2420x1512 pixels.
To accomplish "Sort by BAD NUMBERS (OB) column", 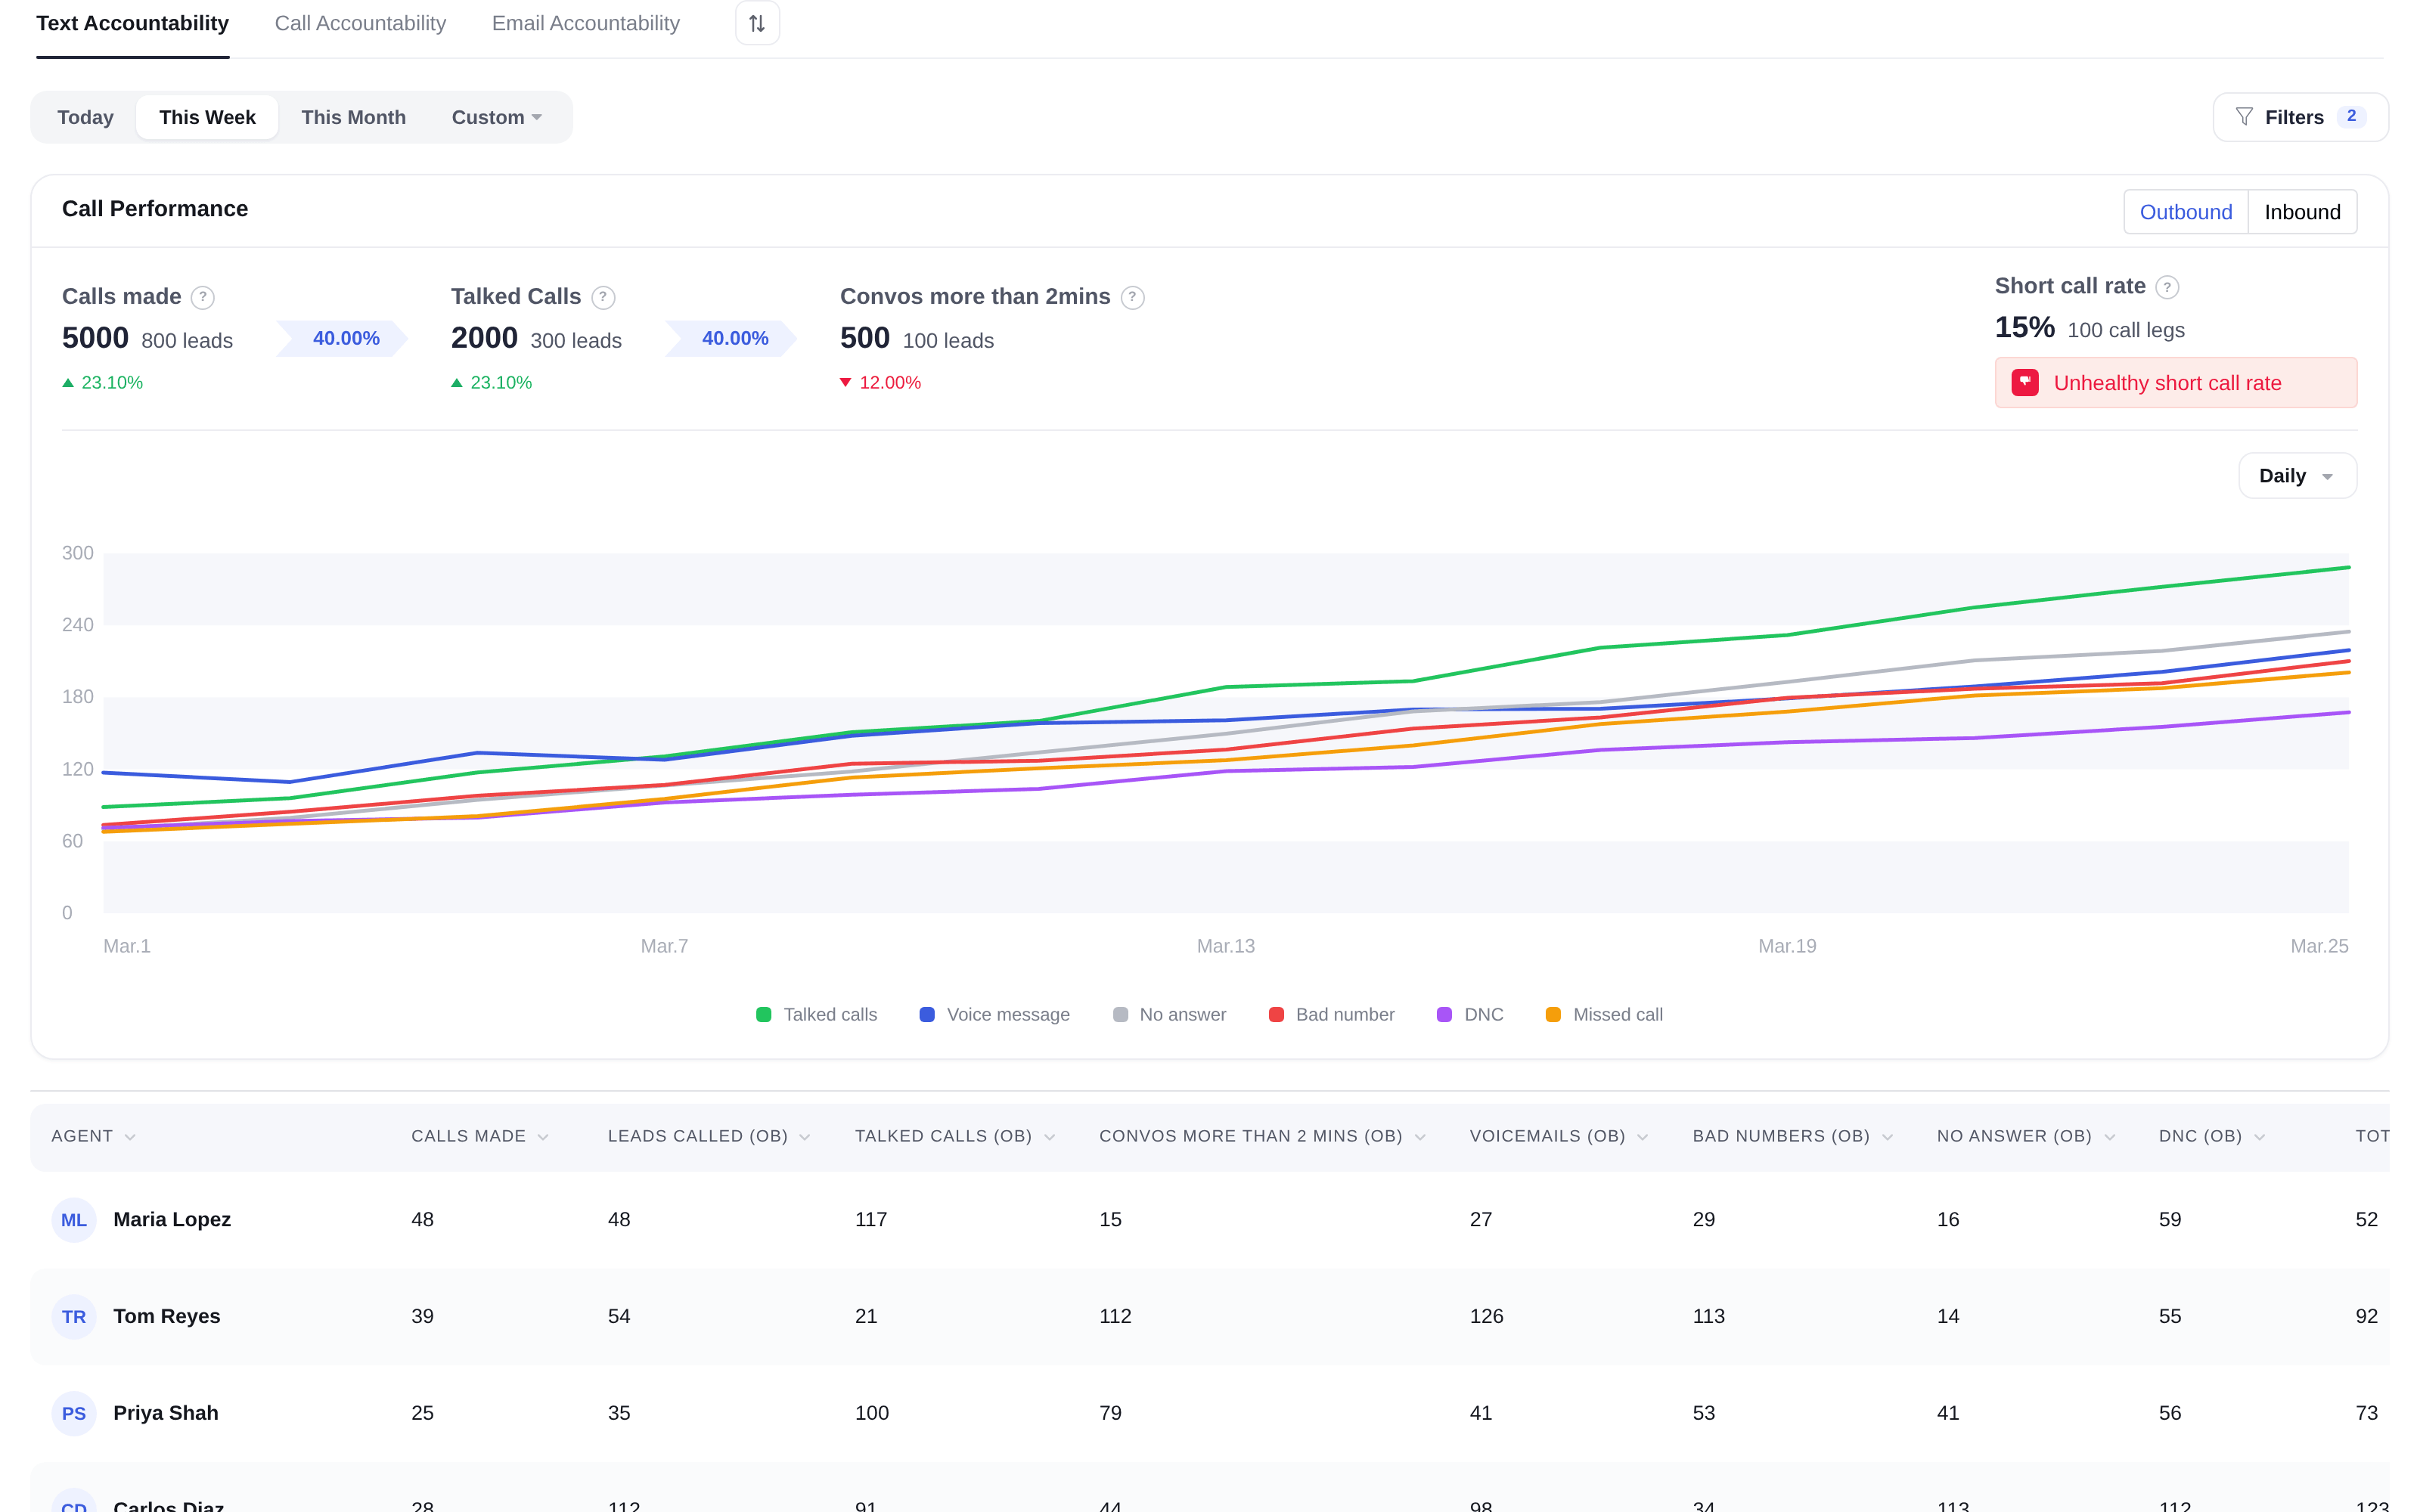I will pos(1793,1136).
